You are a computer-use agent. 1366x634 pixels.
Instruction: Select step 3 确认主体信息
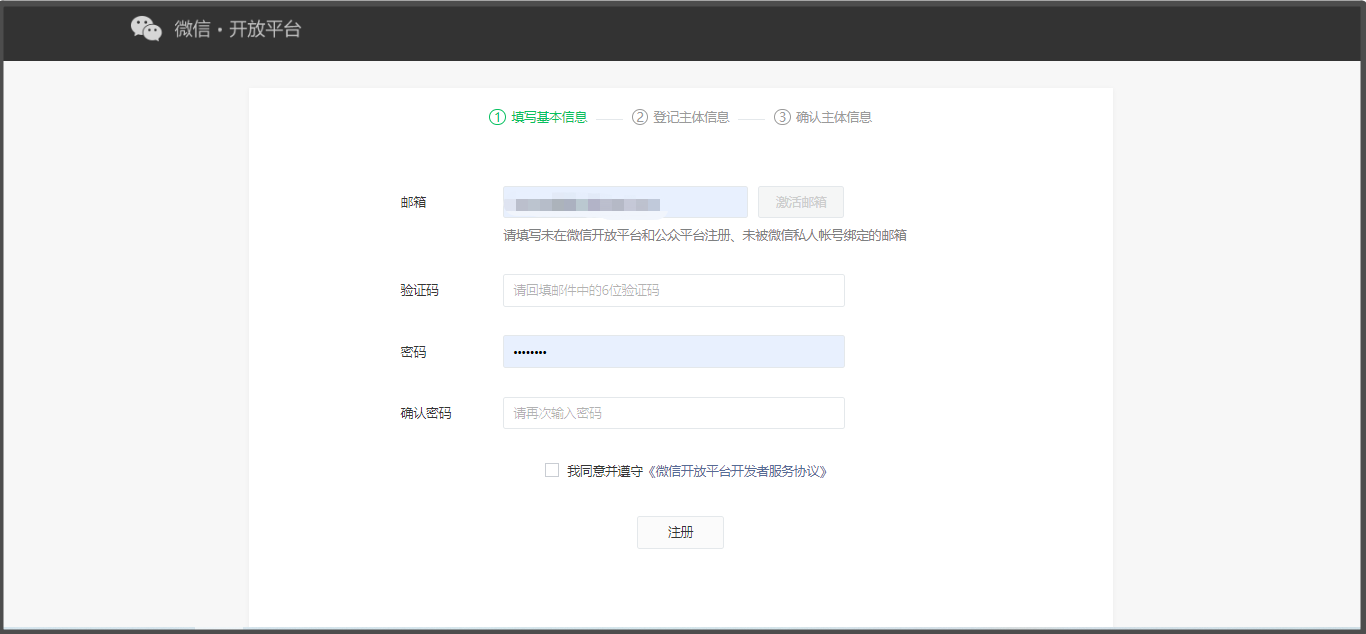[823, 117]
